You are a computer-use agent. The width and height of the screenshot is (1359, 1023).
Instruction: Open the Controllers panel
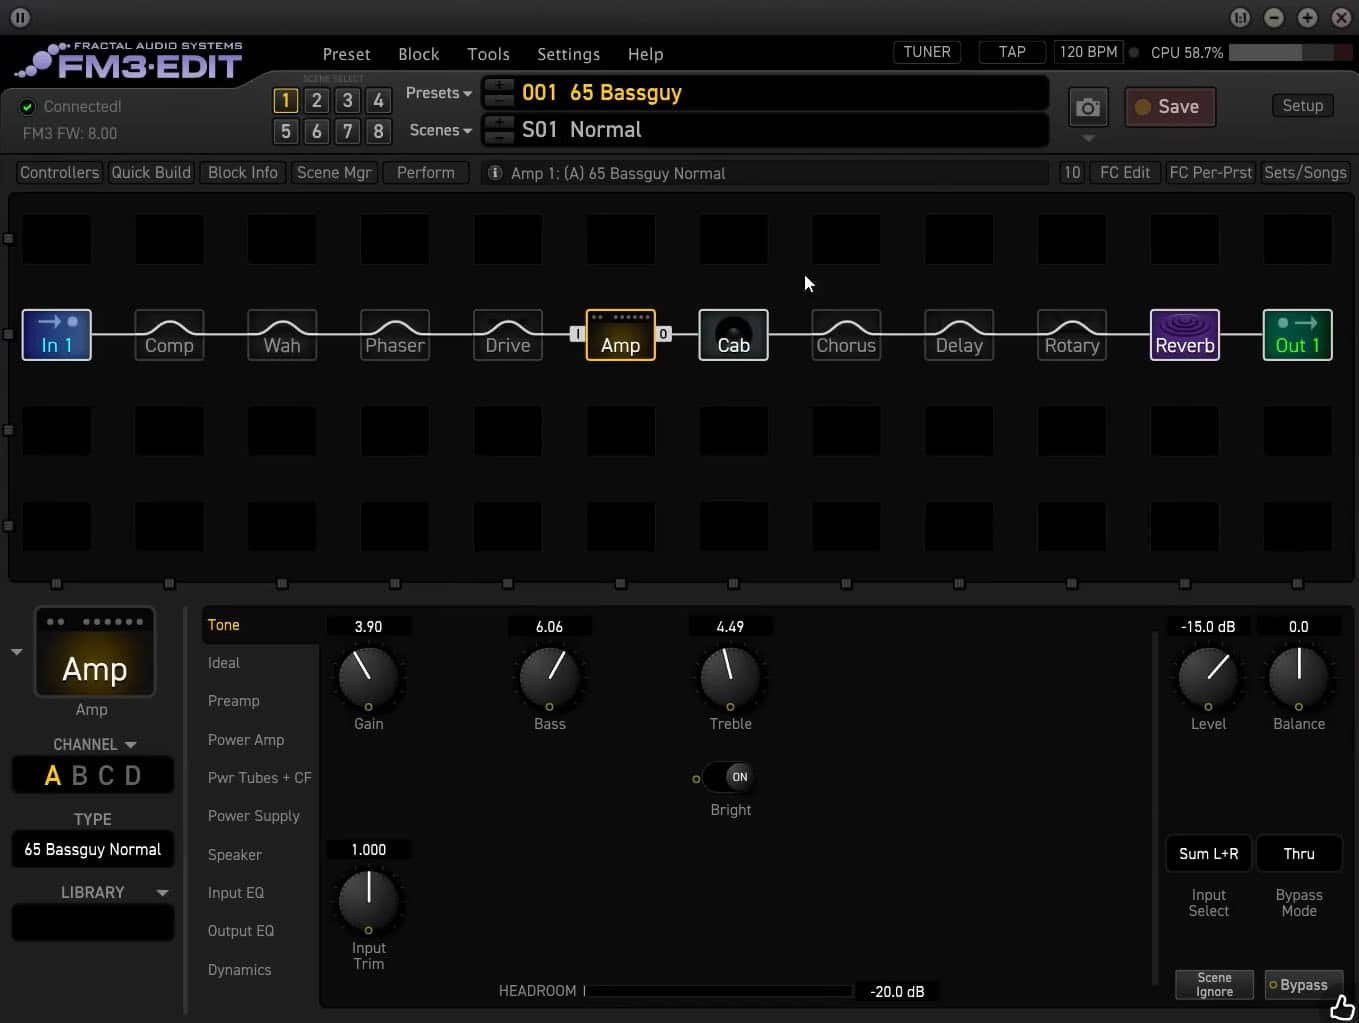pyautogui.click(x=59, y=173)
